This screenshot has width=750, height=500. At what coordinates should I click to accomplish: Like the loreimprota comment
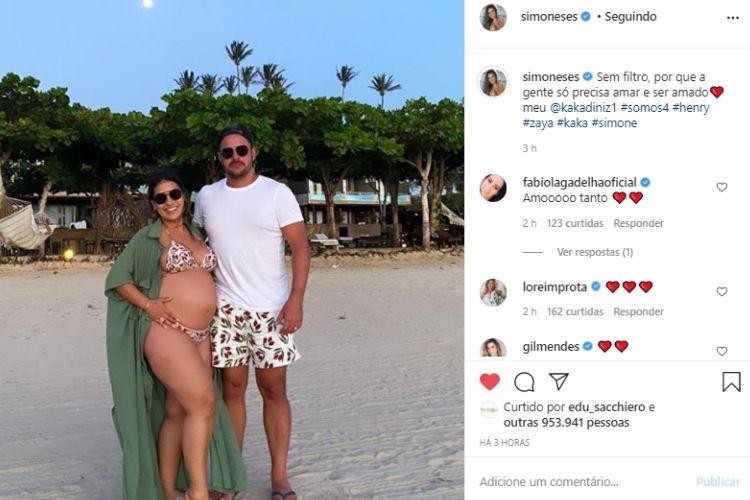pyautogui.click(x=722, y=291)
